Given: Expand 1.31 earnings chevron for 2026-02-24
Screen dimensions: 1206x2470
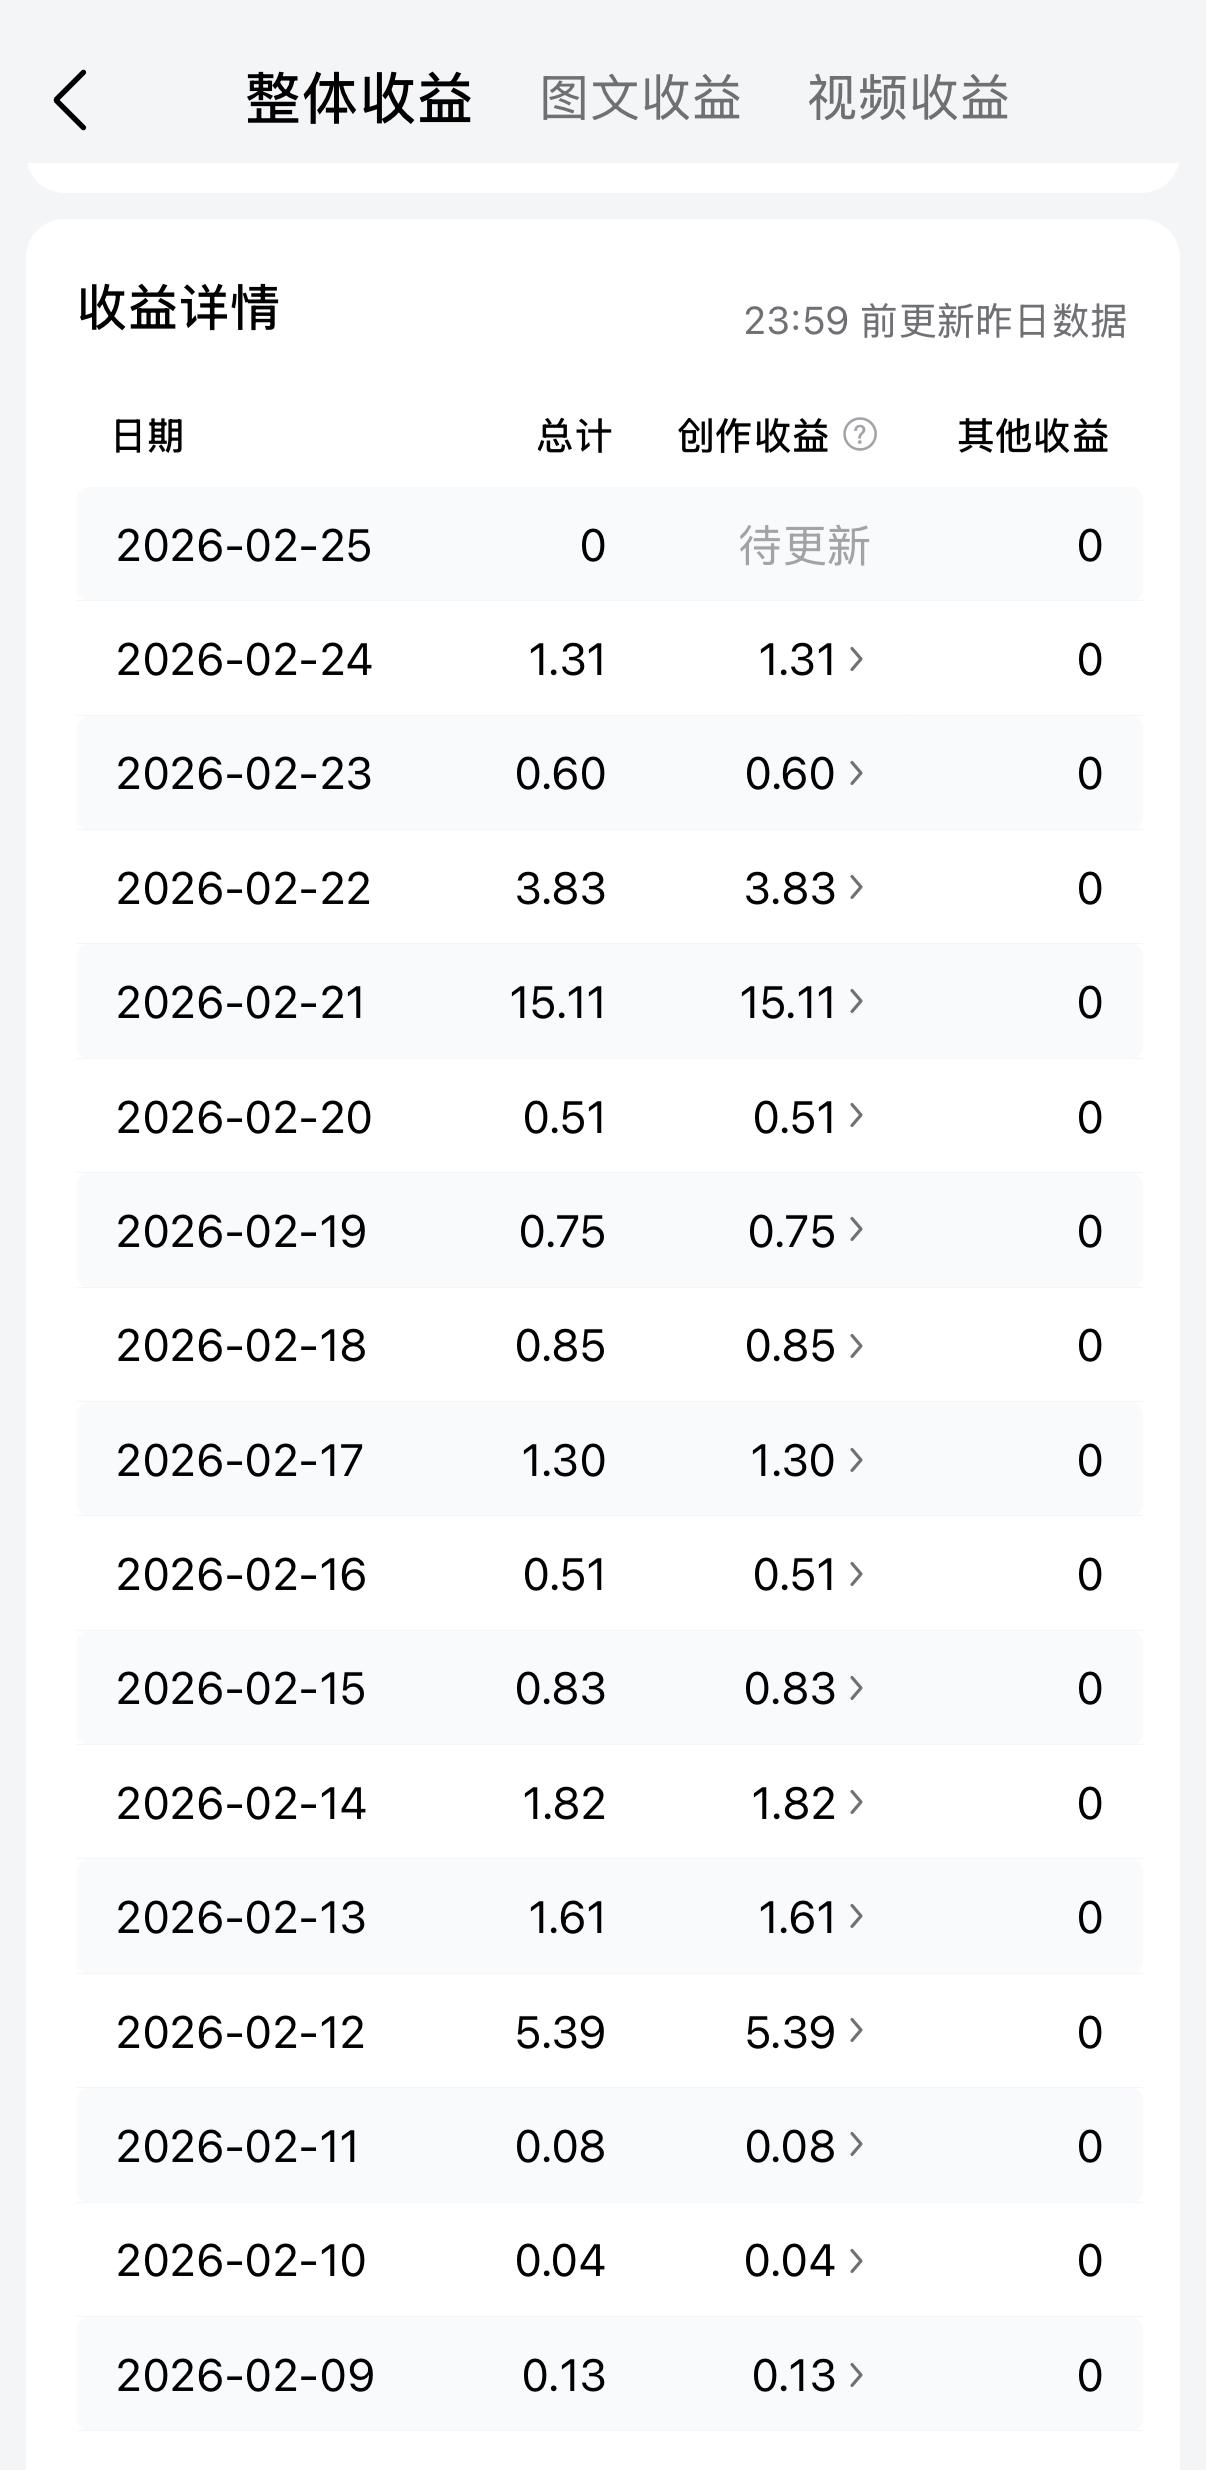Looking at the screenshot, I should [856, 659].
